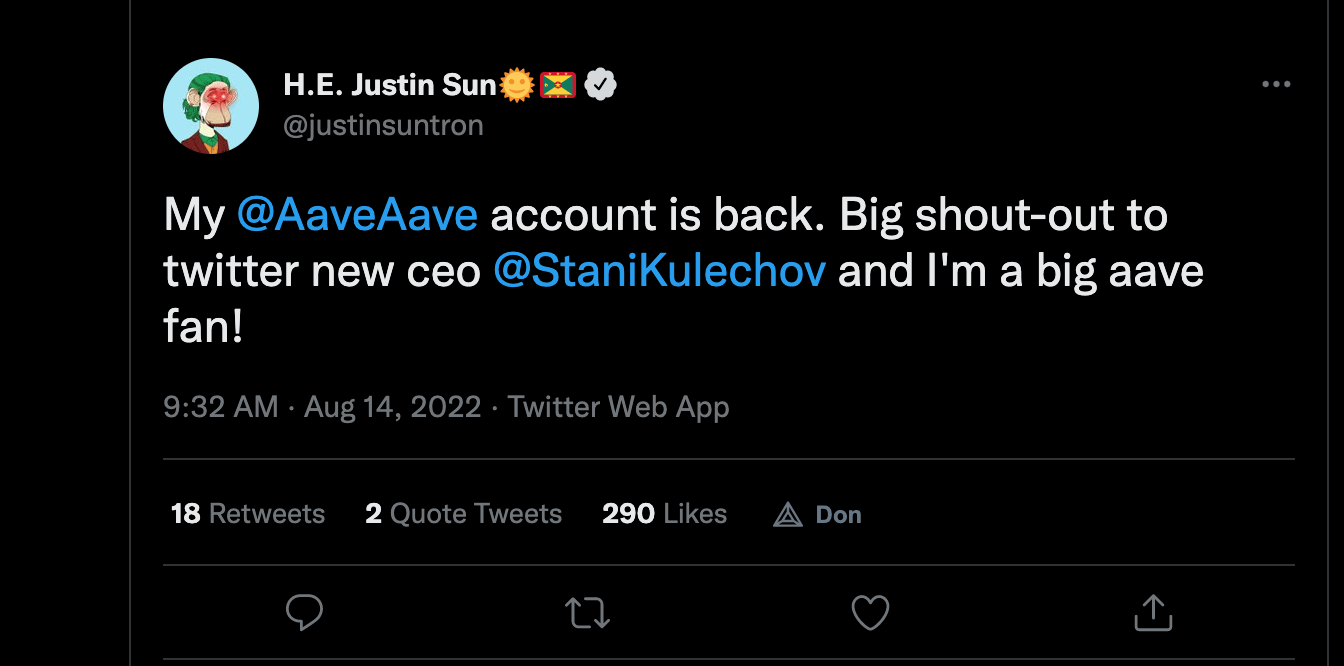Click the @justinsuntron handle
This screenshot has width=1344, height=666.
(x=383, y=125)
